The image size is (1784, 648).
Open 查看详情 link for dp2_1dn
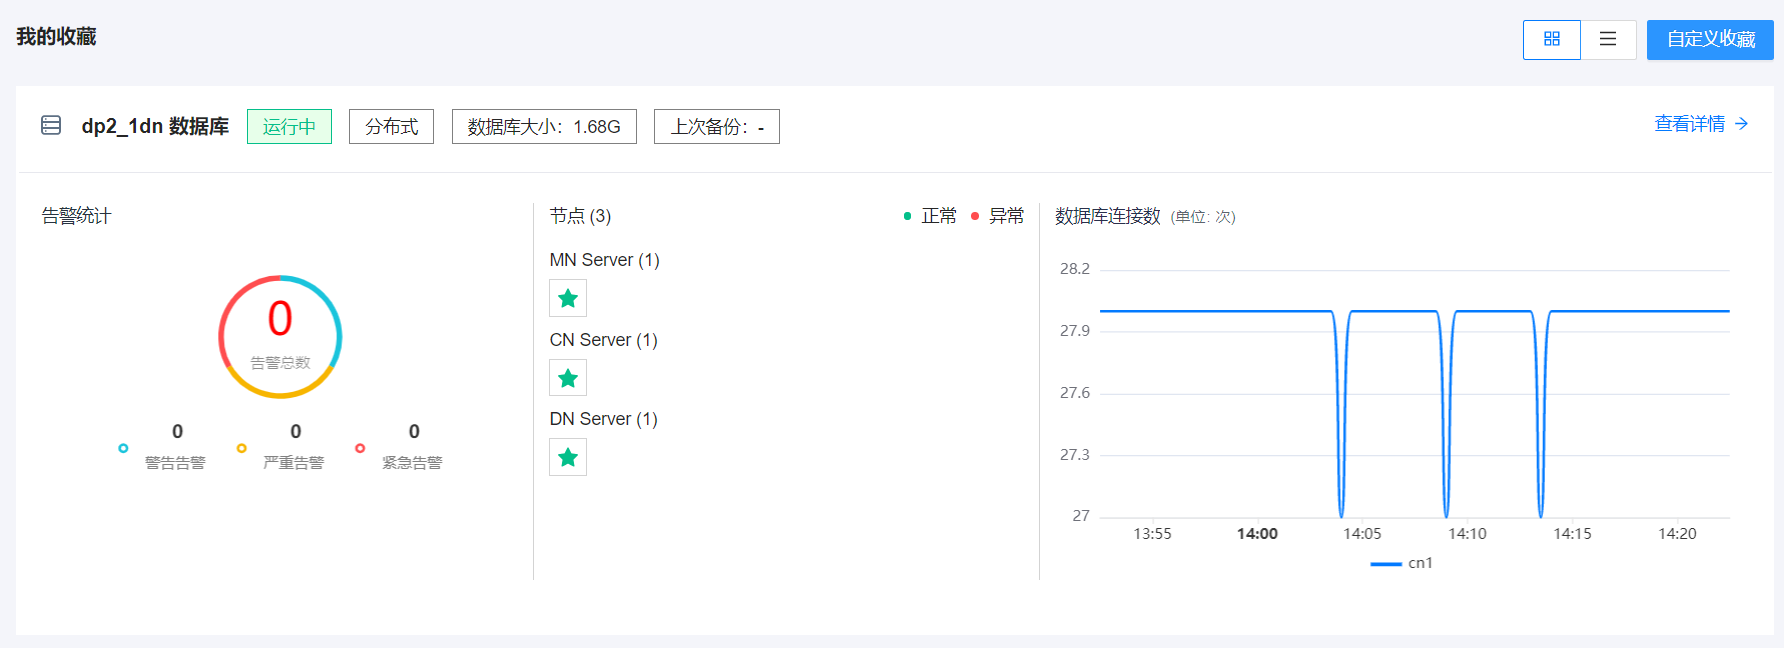[1700, 124]
